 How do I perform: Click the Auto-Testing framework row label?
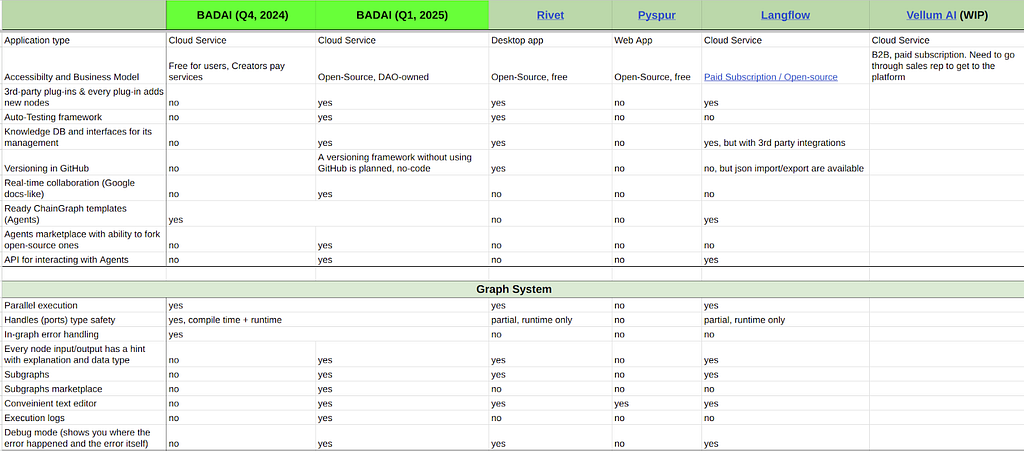click(x=52, y=117)
